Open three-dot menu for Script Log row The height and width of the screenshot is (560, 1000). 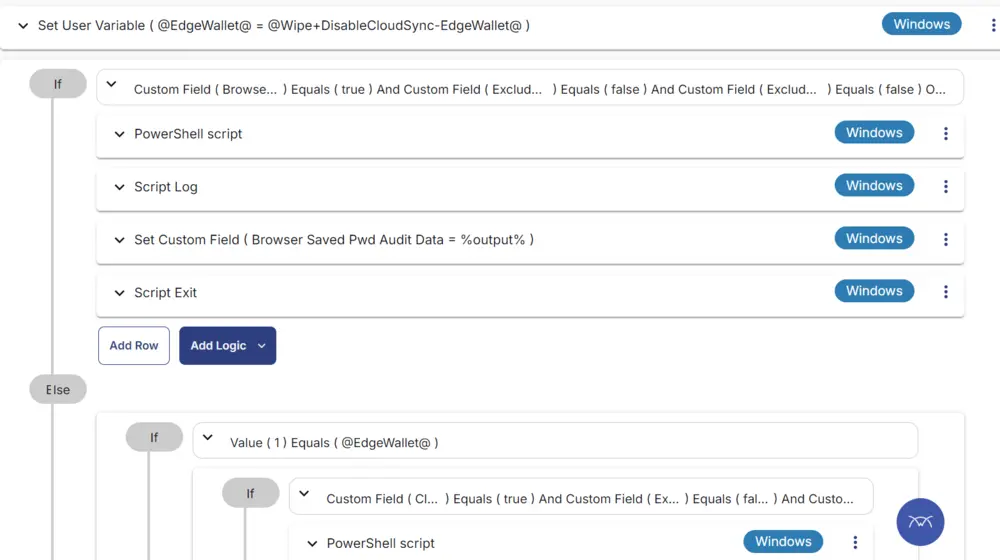pos(946,186)
